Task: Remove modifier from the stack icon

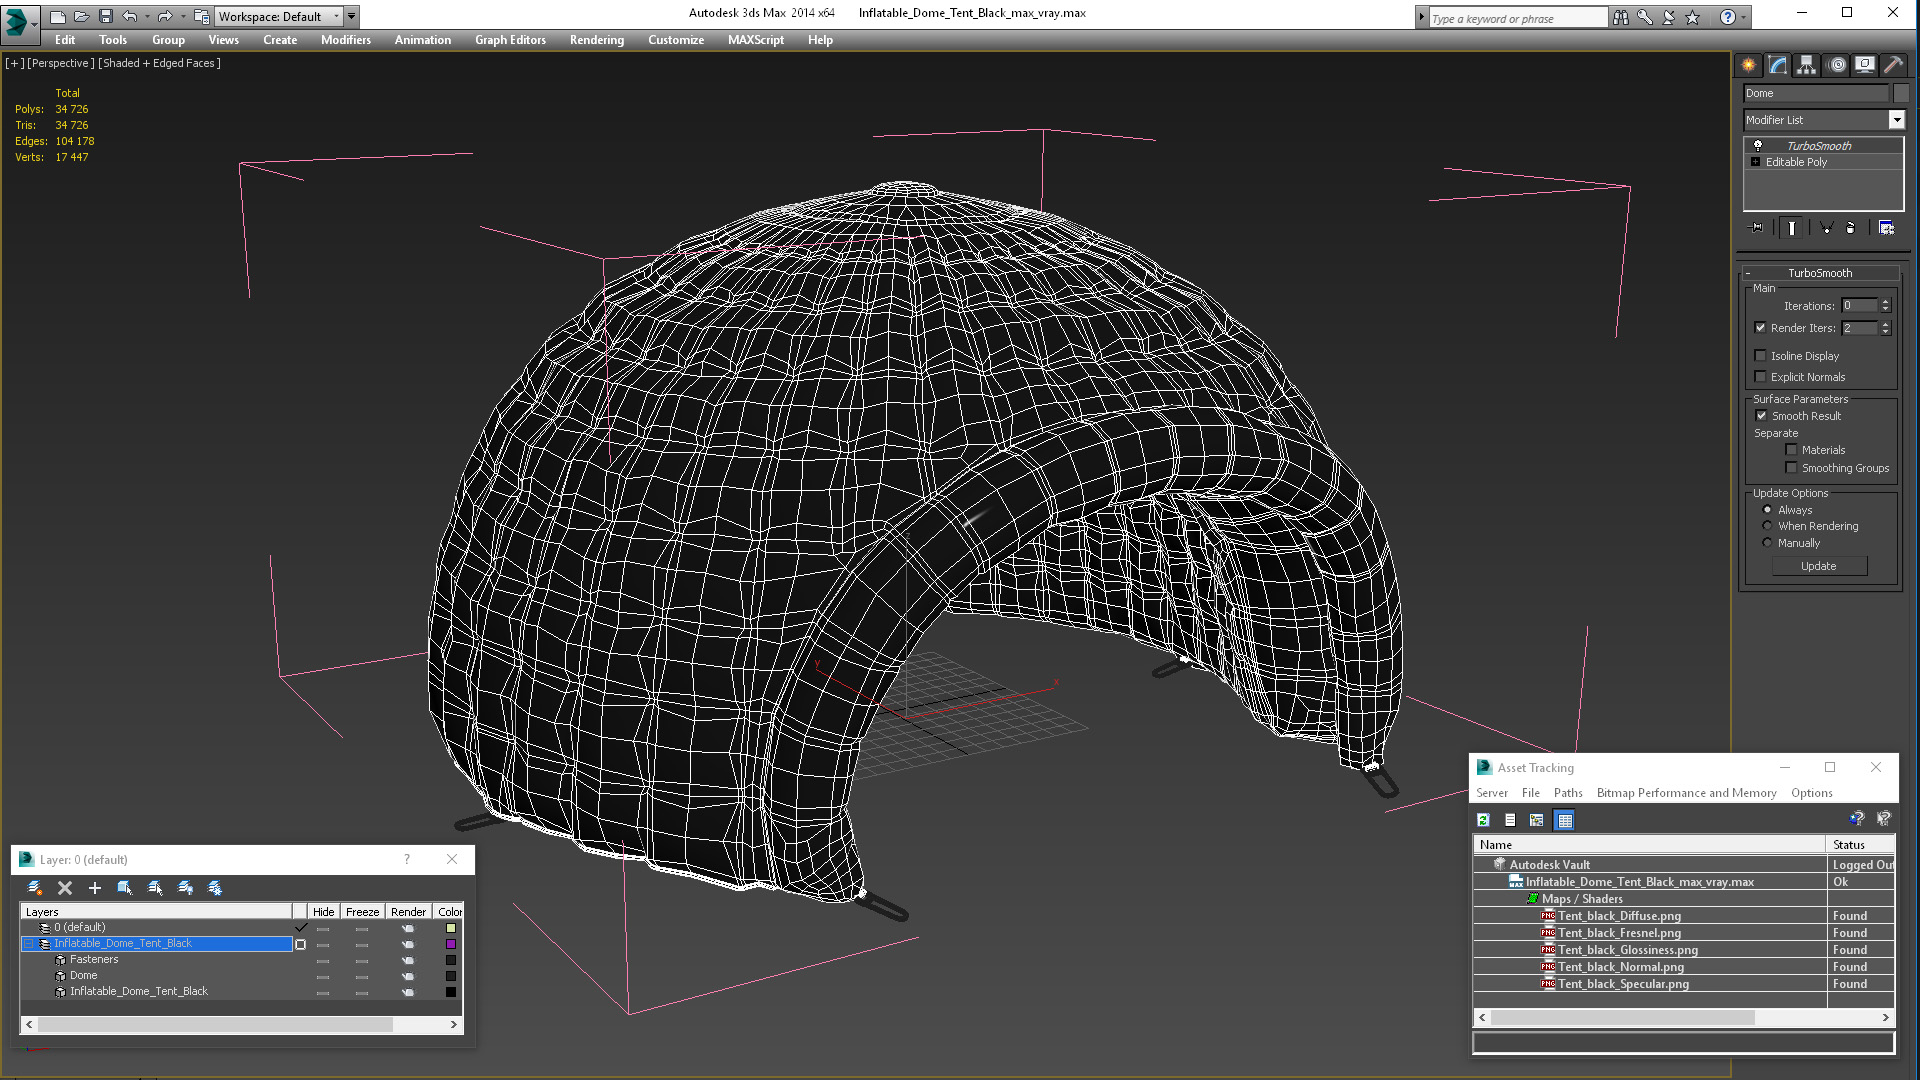Action: click(x=1850, y=228)
